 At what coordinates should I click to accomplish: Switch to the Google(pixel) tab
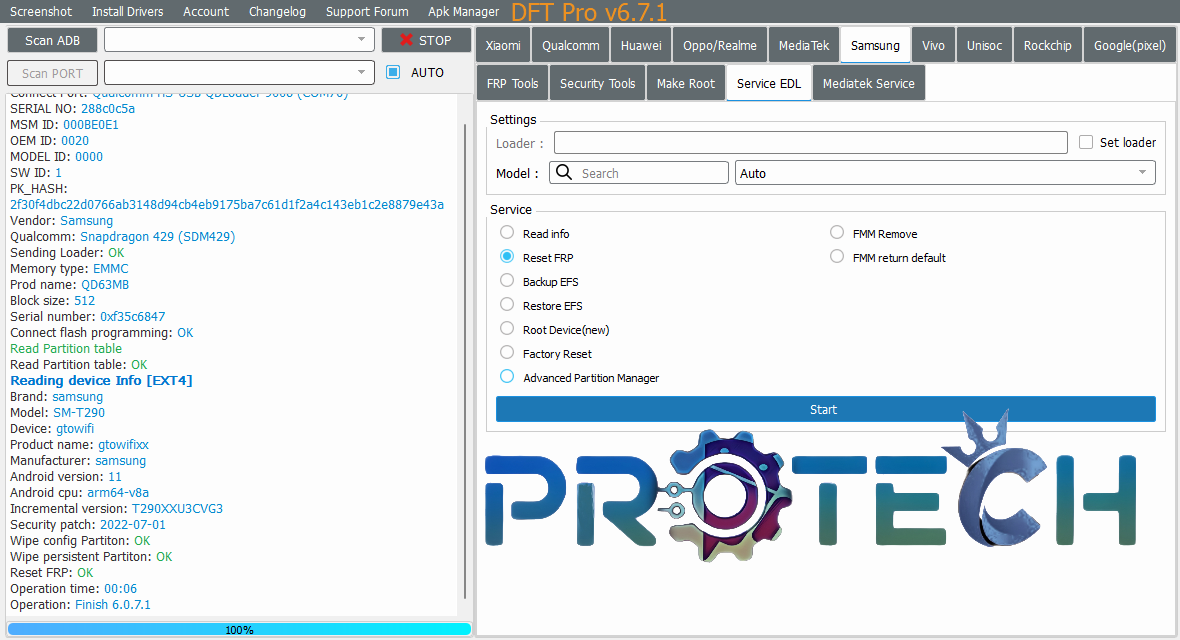point(1130,45)
